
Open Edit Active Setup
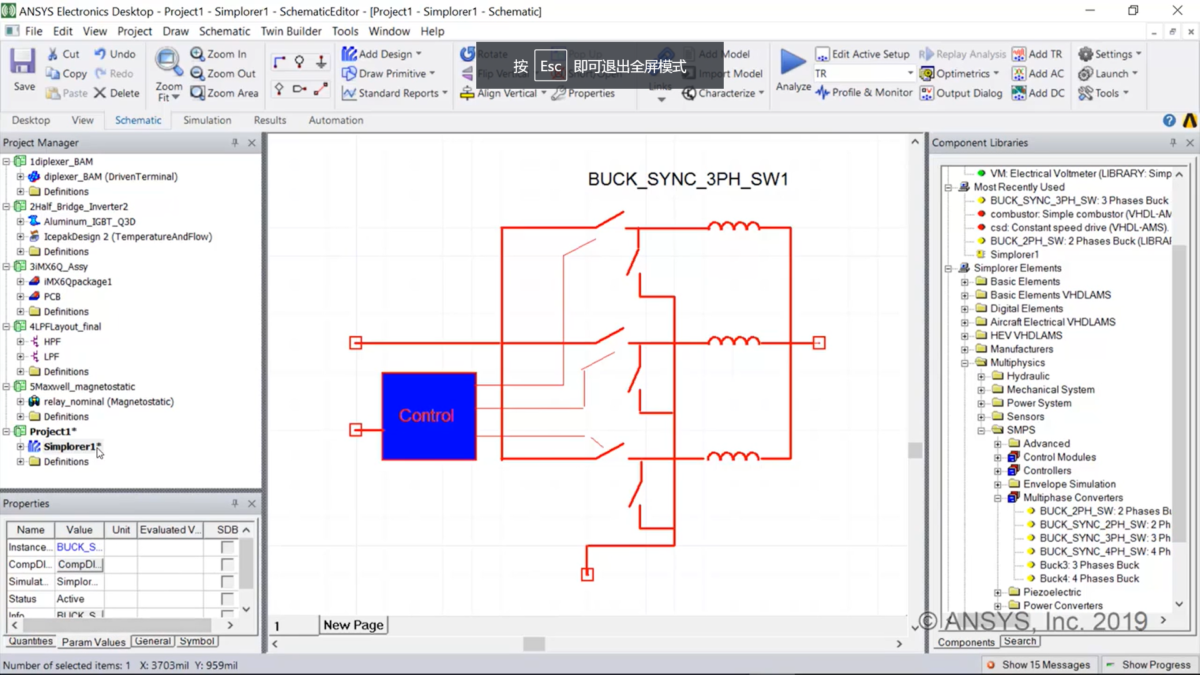coord(862,54)
